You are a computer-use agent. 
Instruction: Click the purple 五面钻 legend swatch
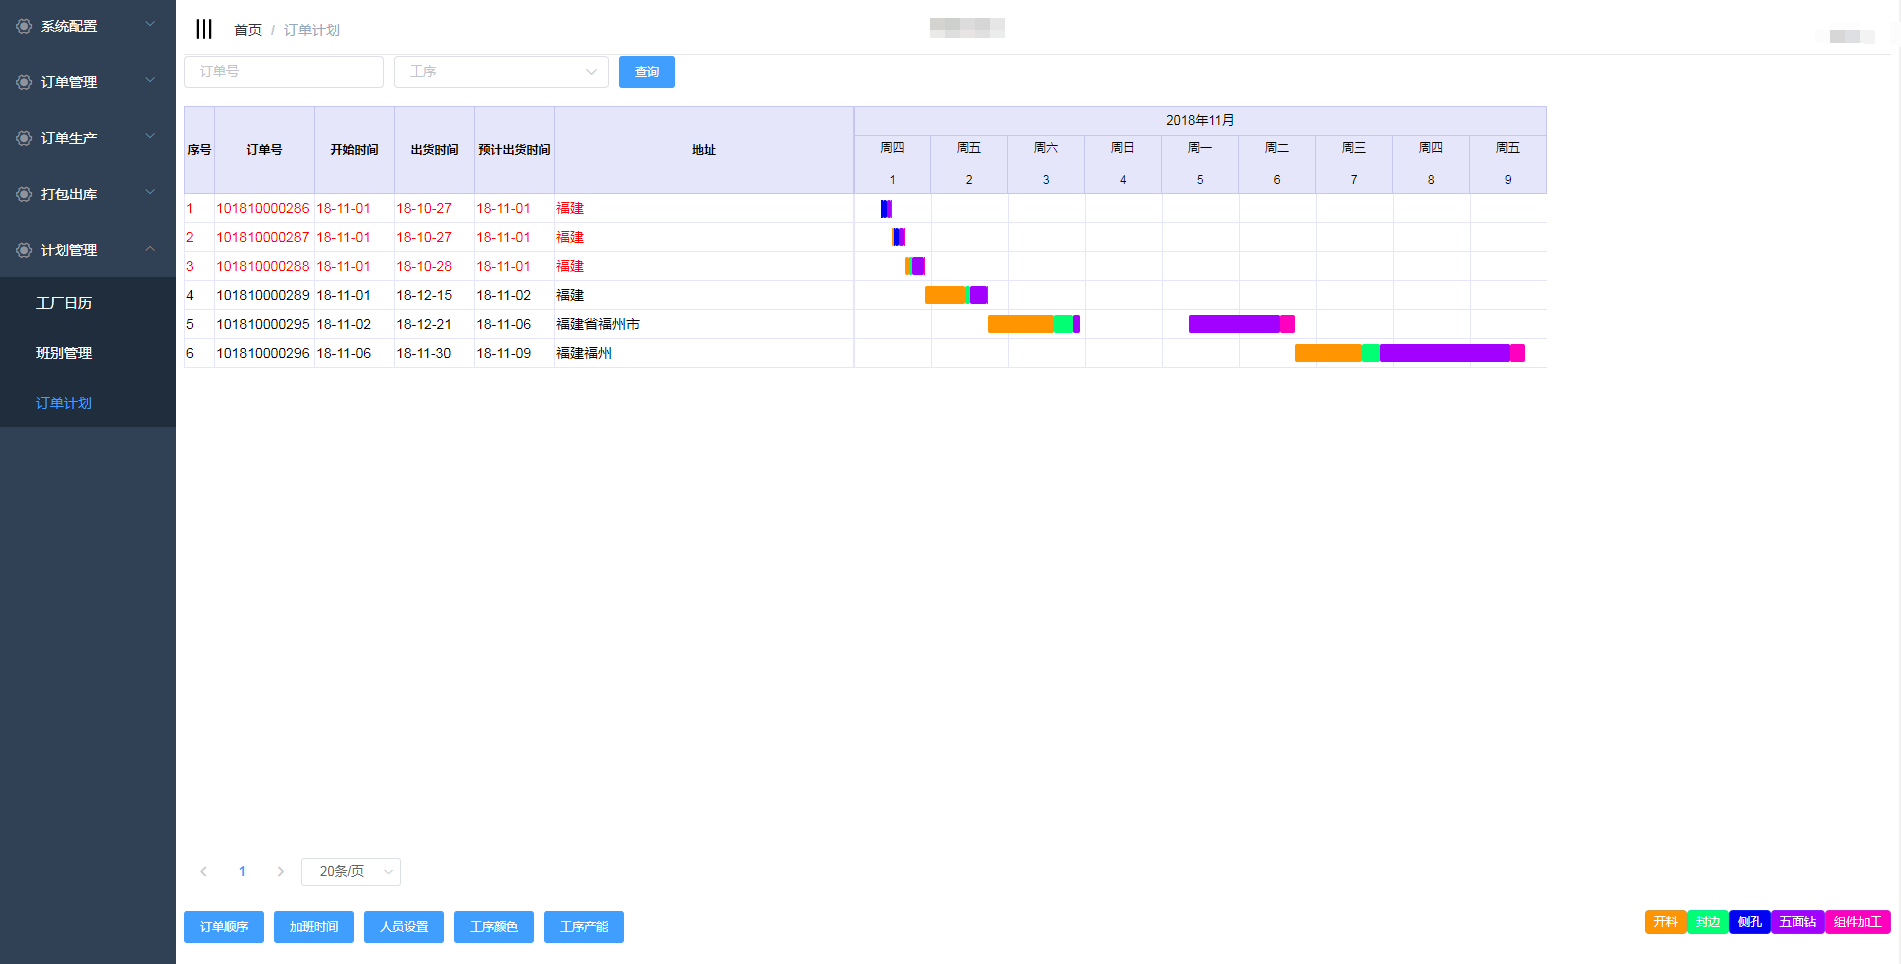point(1797,922)
